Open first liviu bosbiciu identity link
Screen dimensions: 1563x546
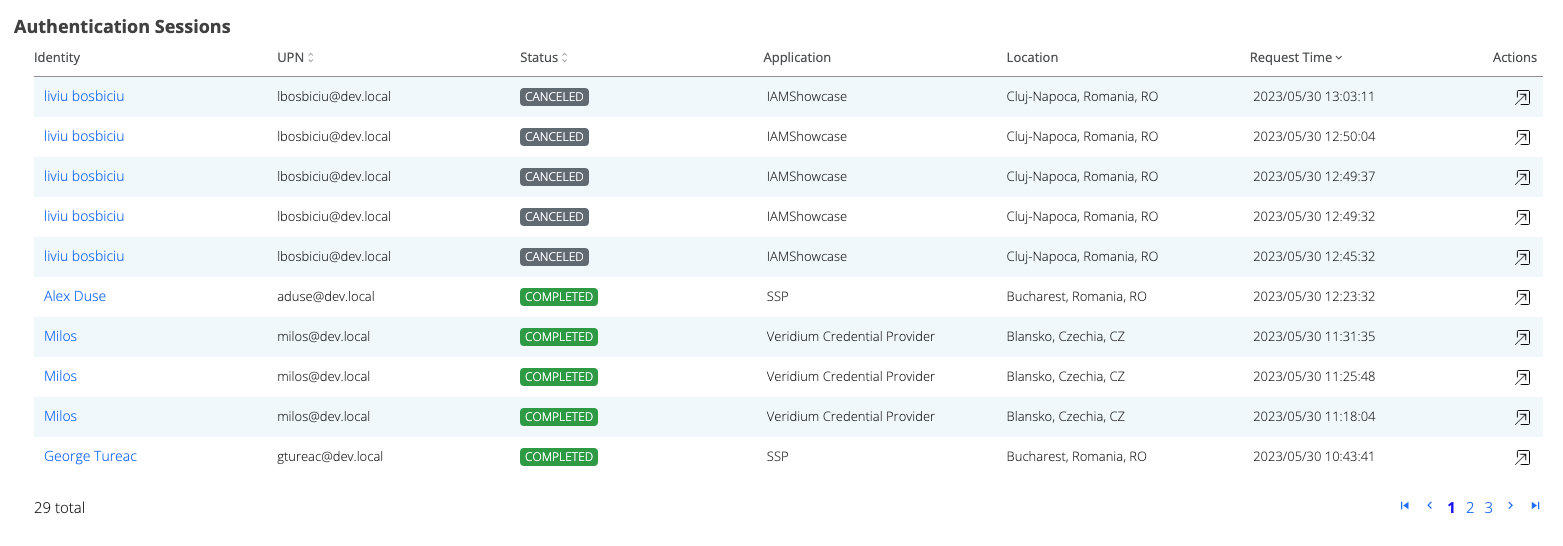coord(84,97)
